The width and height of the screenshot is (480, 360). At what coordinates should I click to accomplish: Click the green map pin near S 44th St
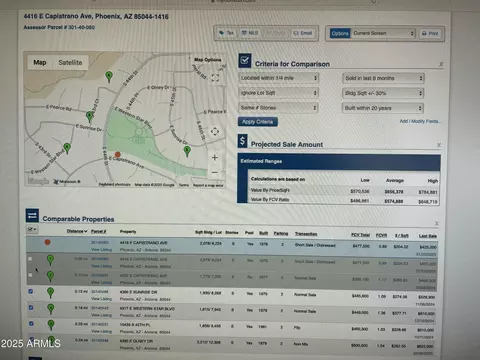click(x=109, y=76)
